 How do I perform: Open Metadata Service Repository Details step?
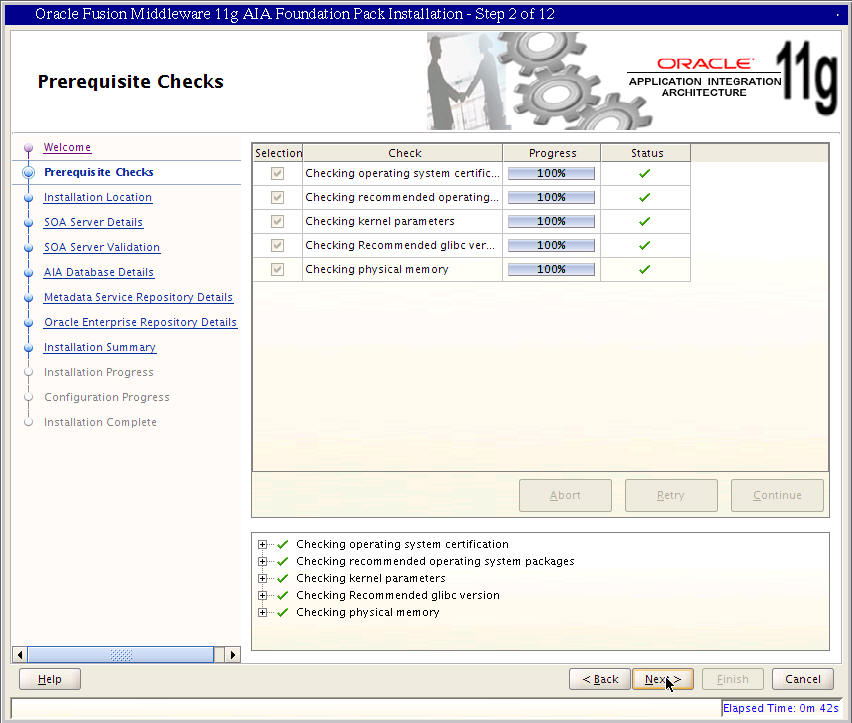[139, 297]
